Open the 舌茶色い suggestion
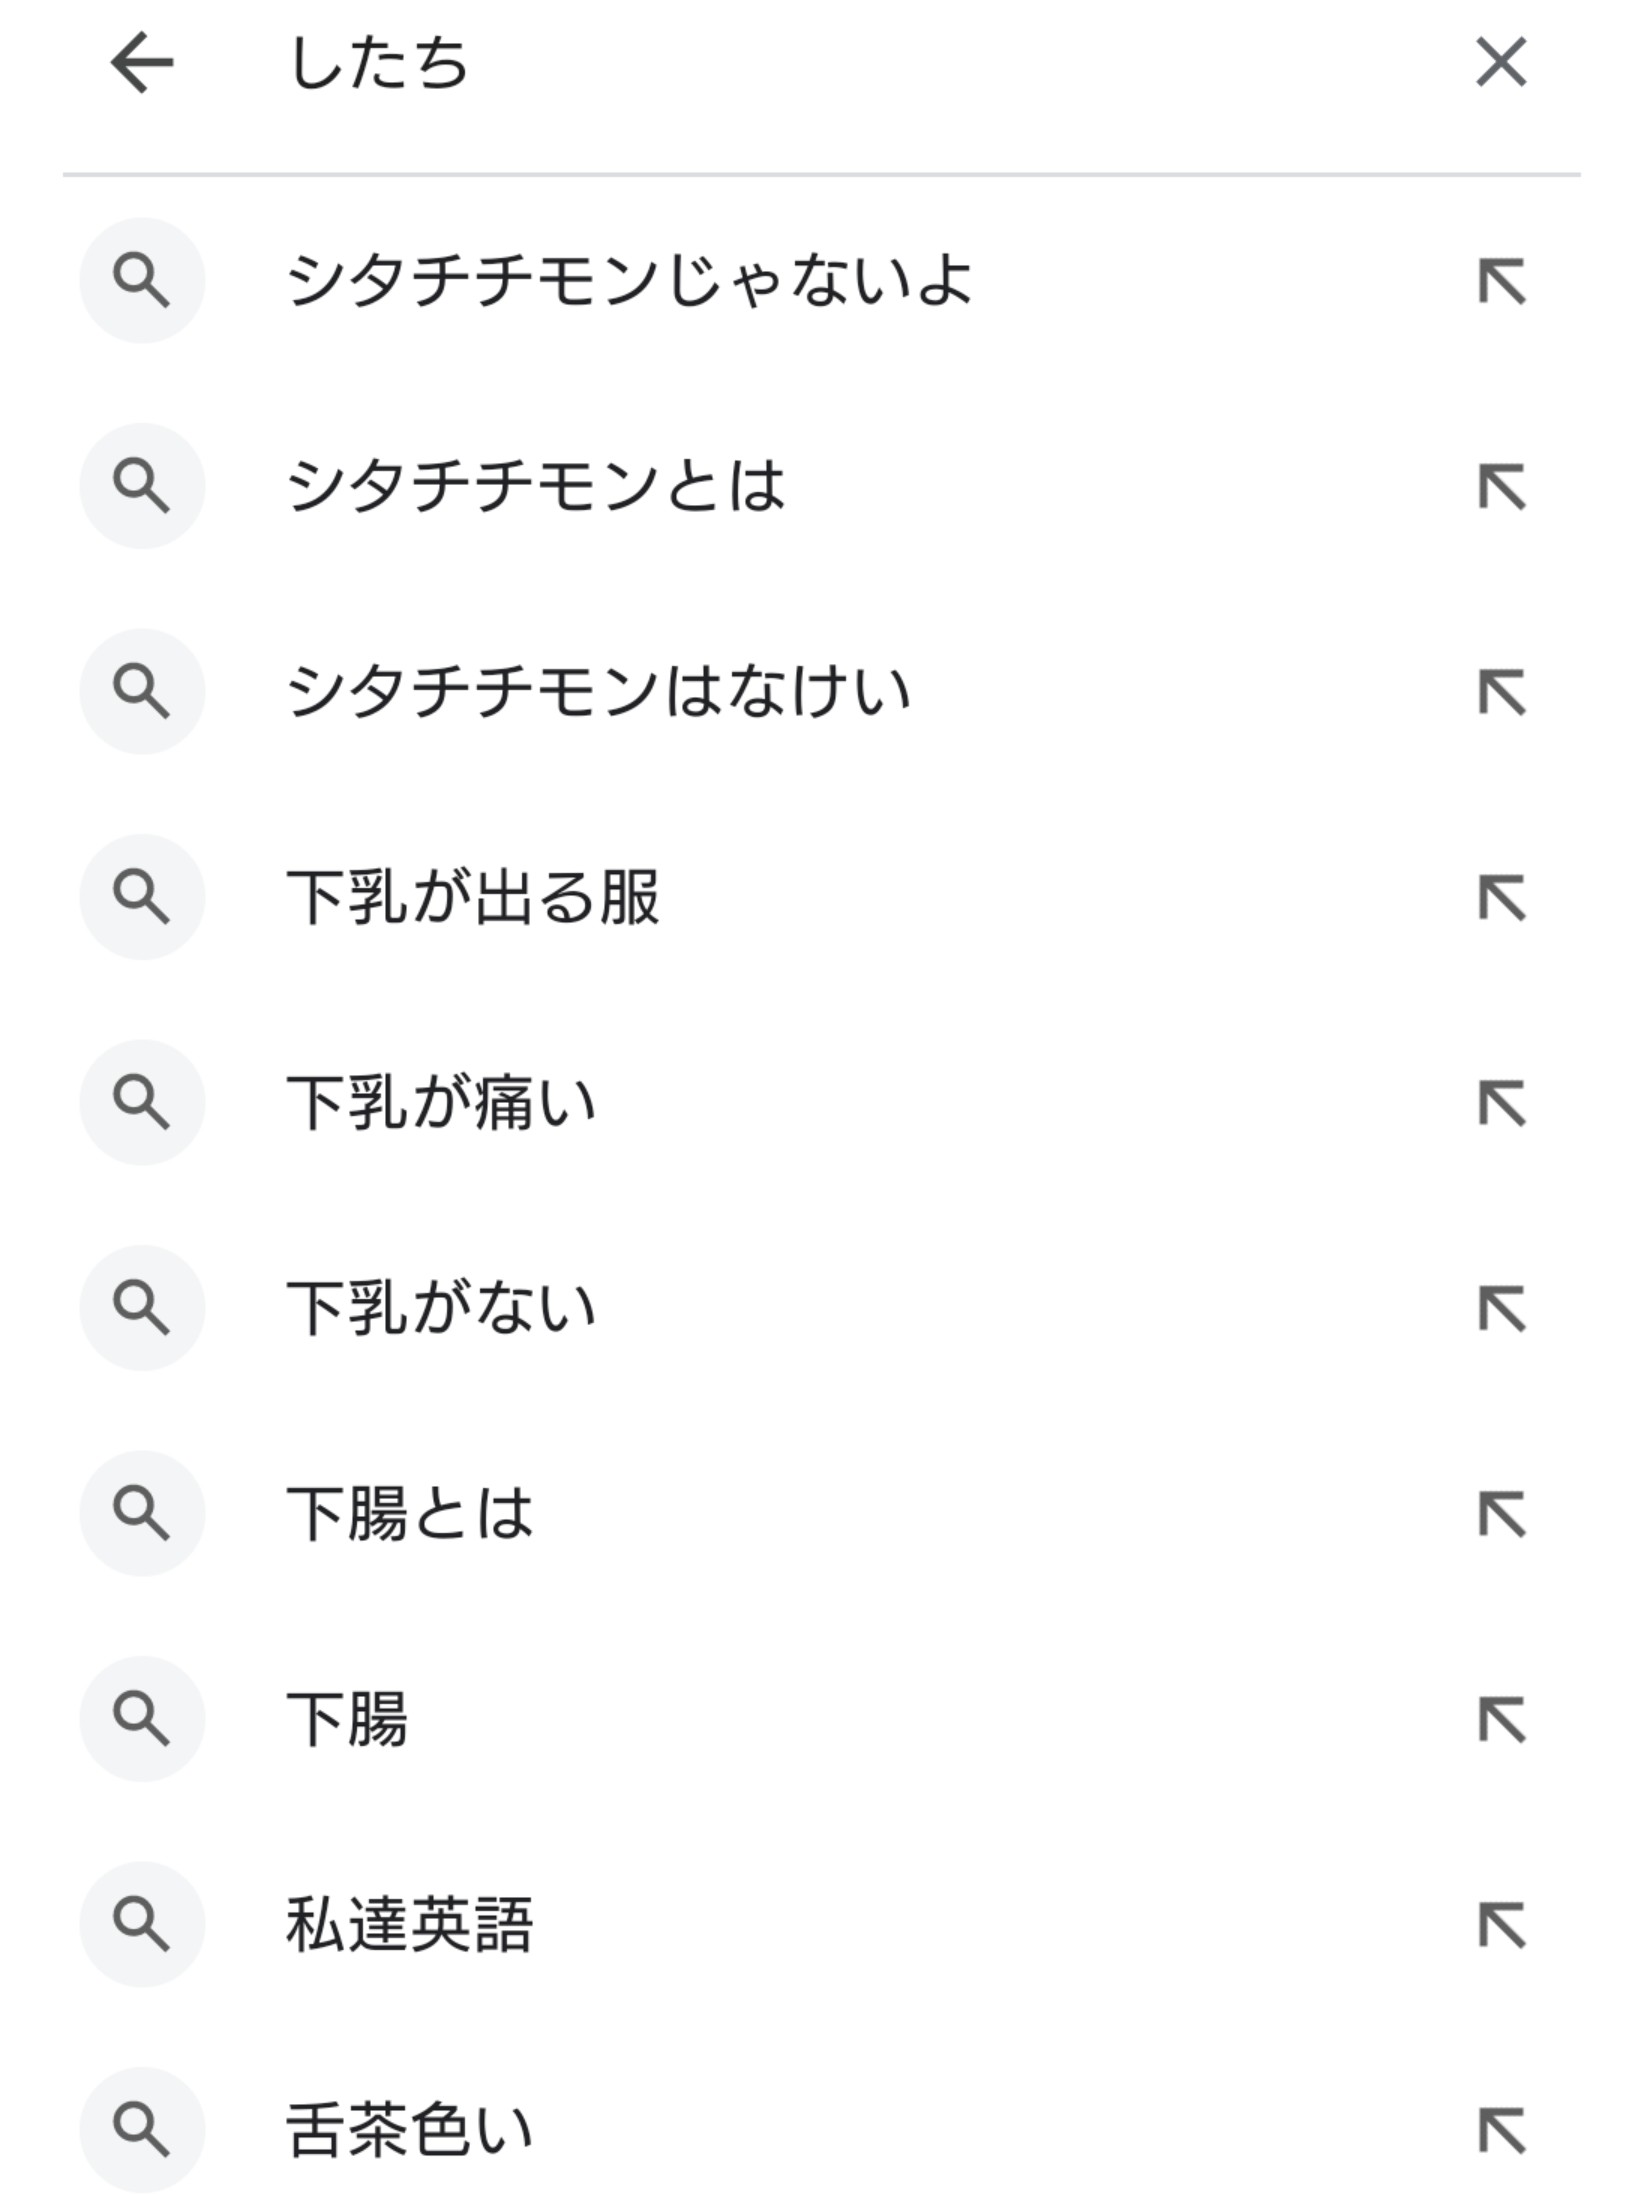Screen dimensions: 1644x2194 410,2130
